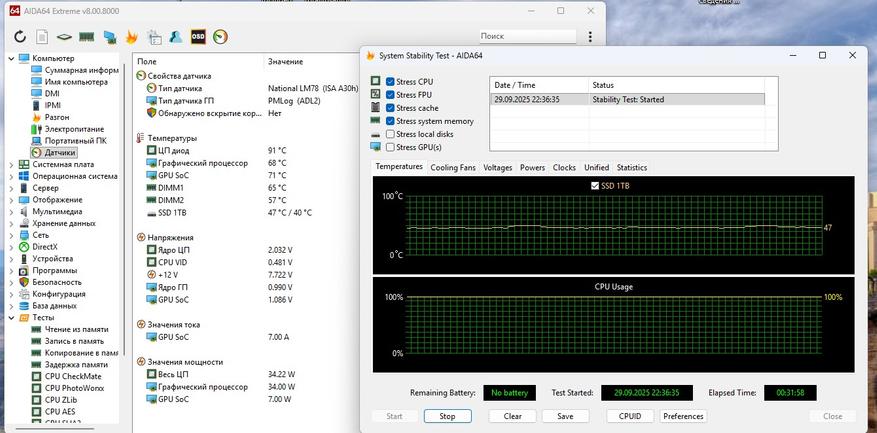Image resolution: width=877 pixels, height=433 pixels.
Task: Click the memory module toolbar icon
Action: 86,37
